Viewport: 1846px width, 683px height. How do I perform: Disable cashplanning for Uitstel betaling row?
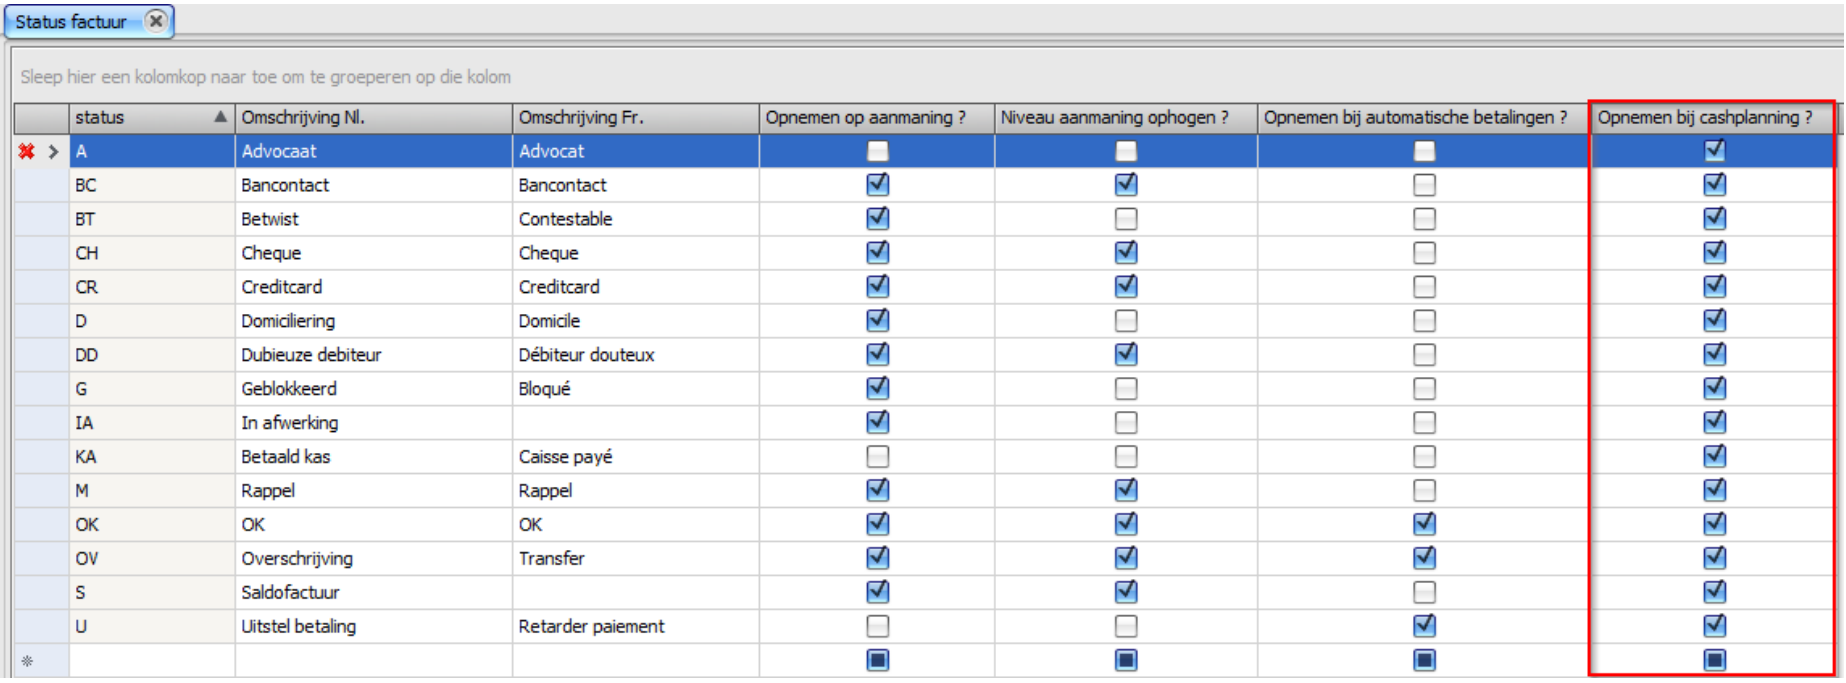pyautogui.click(x=1714, y=626)
